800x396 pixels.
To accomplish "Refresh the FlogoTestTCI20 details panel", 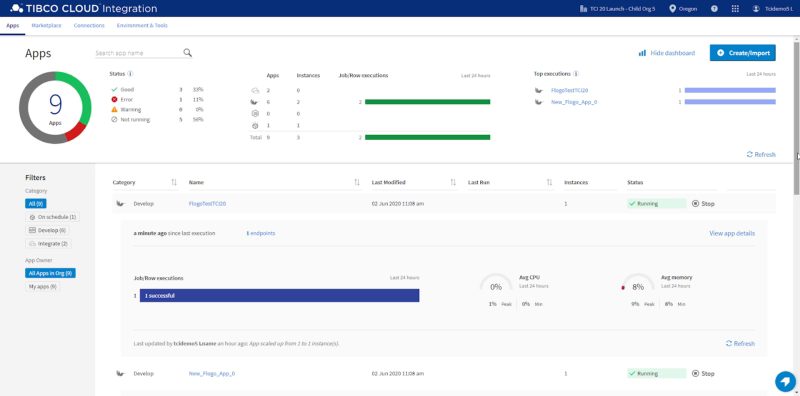I will point(740,343).
